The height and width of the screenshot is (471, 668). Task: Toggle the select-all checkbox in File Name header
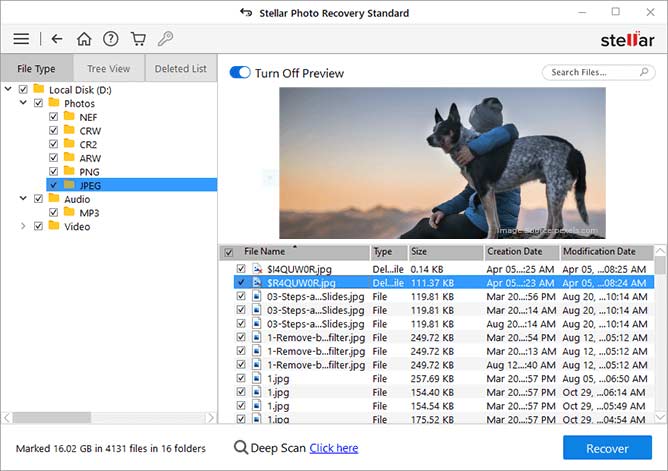[229, 253]
